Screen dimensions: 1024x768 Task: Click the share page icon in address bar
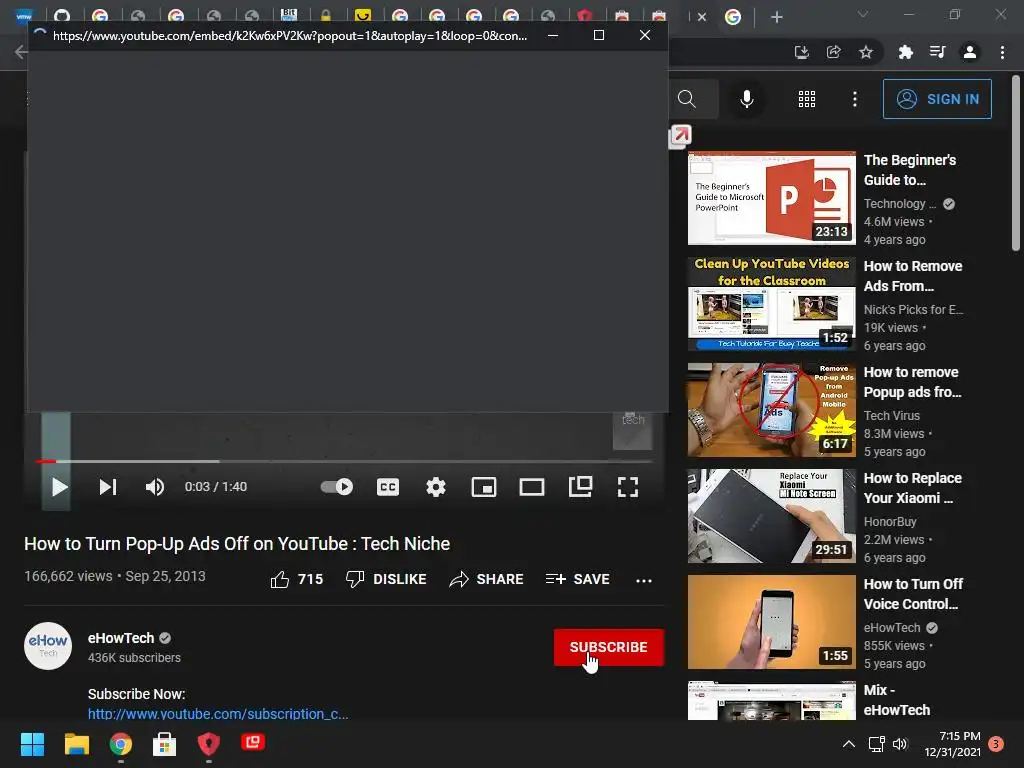tap(834, 52)
